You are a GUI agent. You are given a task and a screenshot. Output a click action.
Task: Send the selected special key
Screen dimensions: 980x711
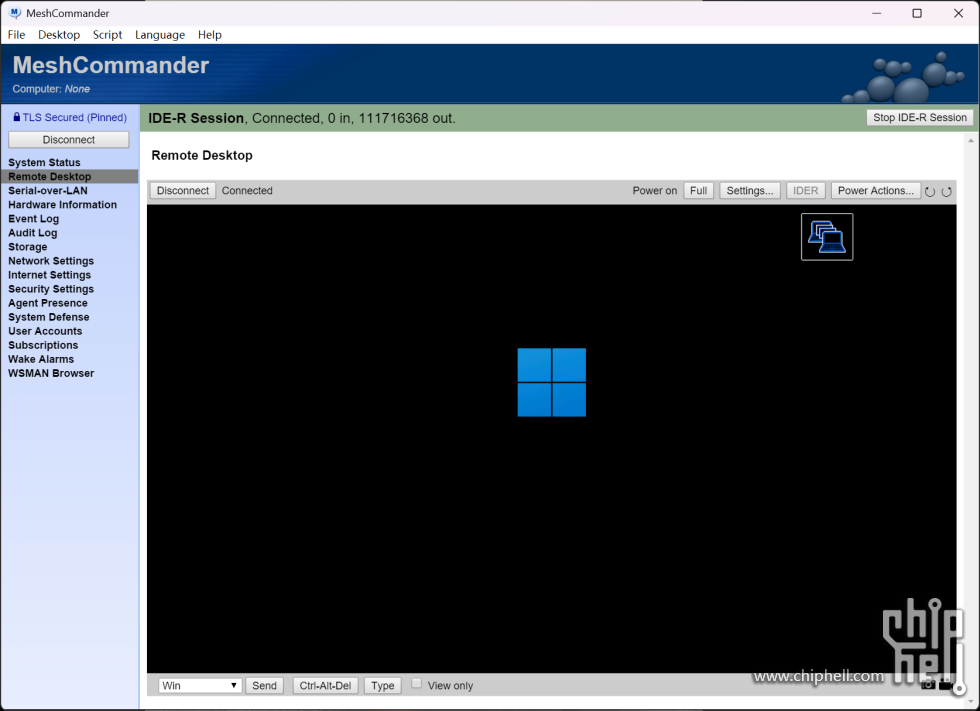(x=264, y=685)
